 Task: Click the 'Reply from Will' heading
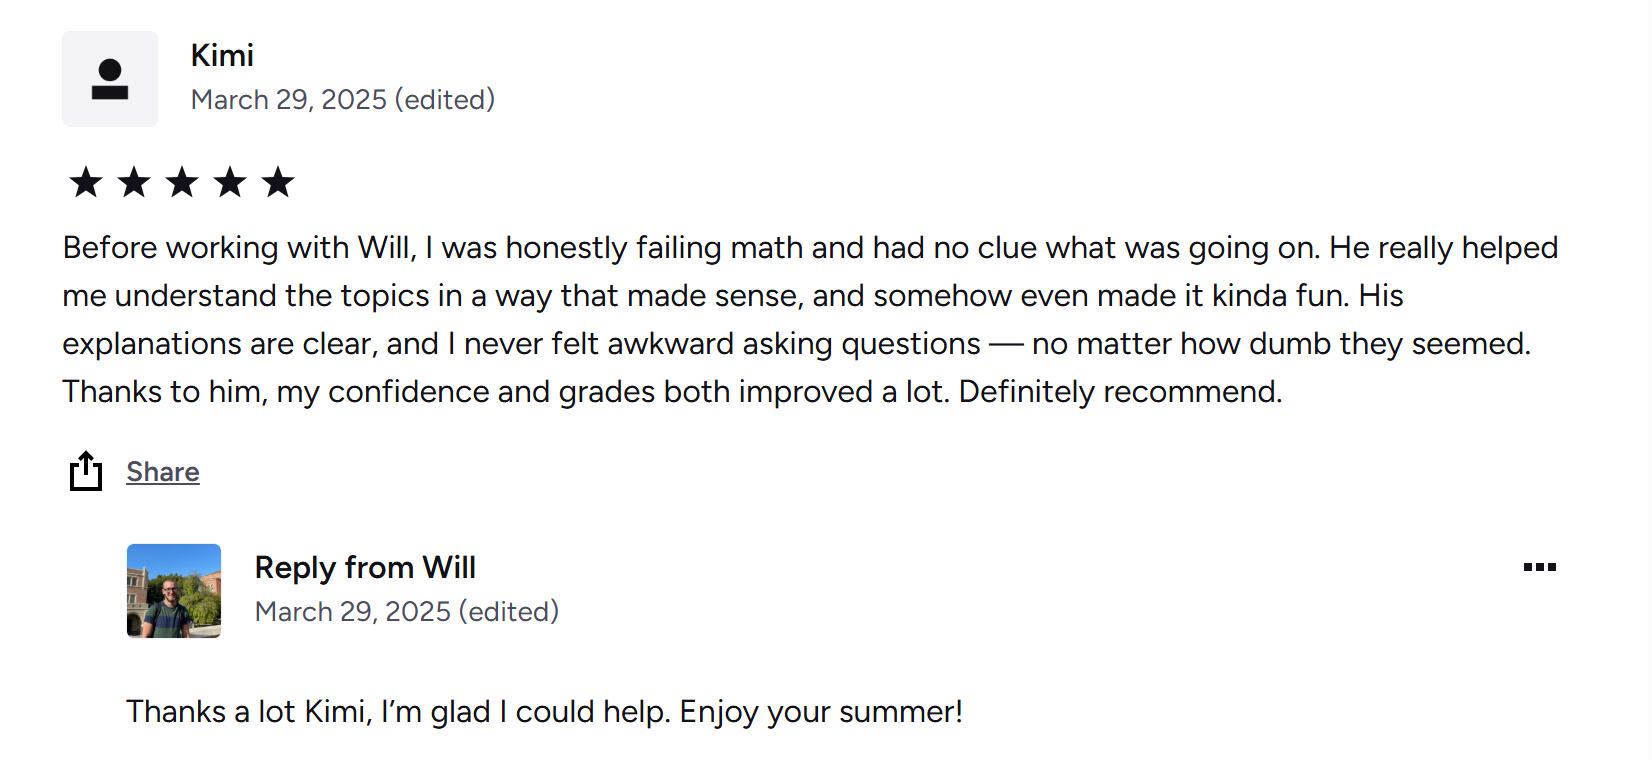(365, 567)
